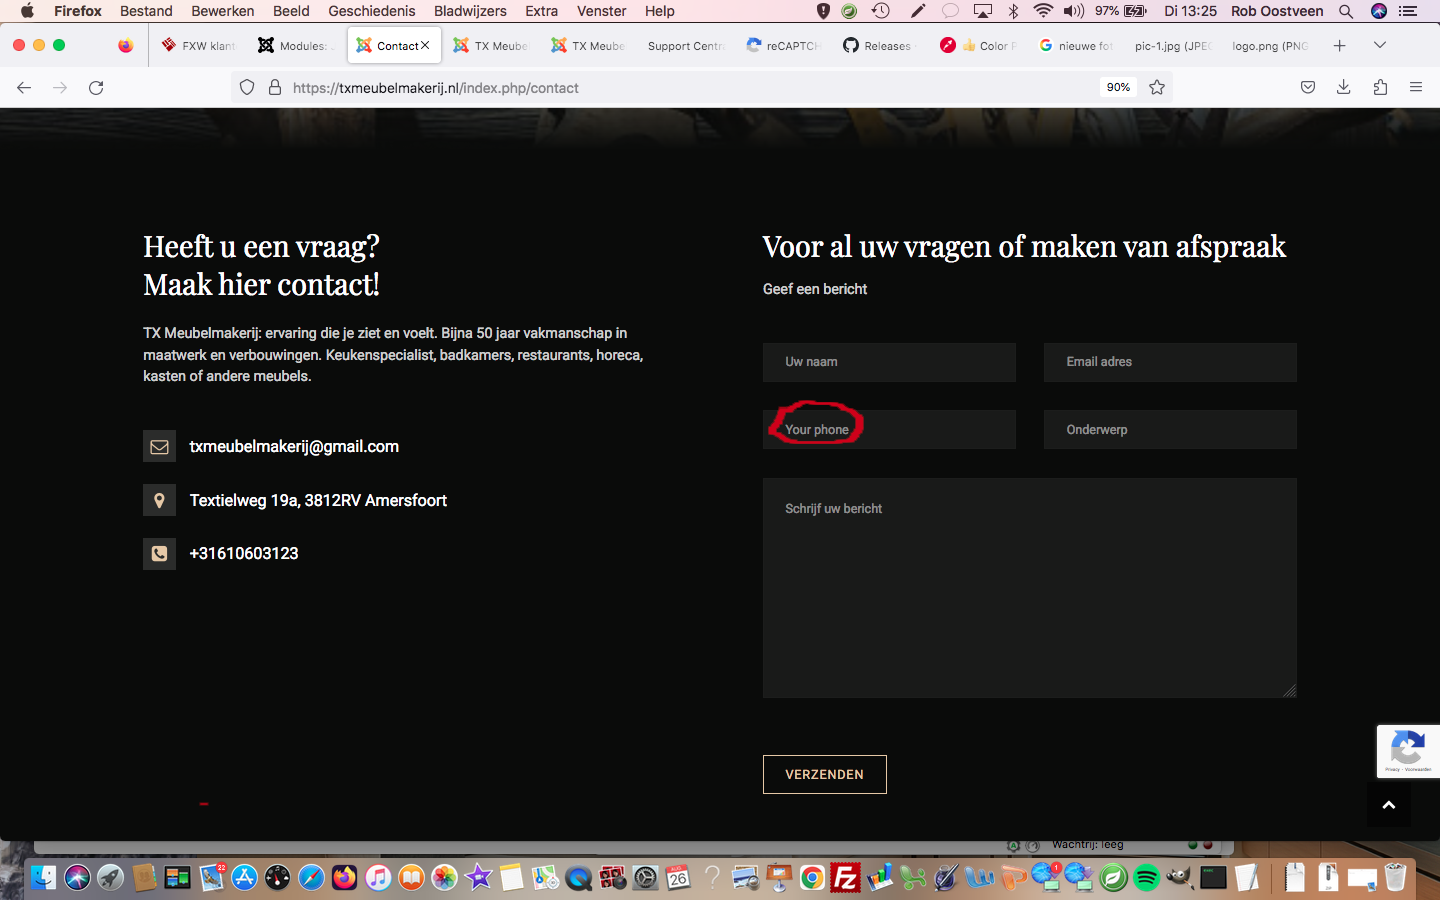Focus the Email adres input field
The height and width of the screenshot is (900, 1440).
pyautogui.click(x=1170, y=362)
